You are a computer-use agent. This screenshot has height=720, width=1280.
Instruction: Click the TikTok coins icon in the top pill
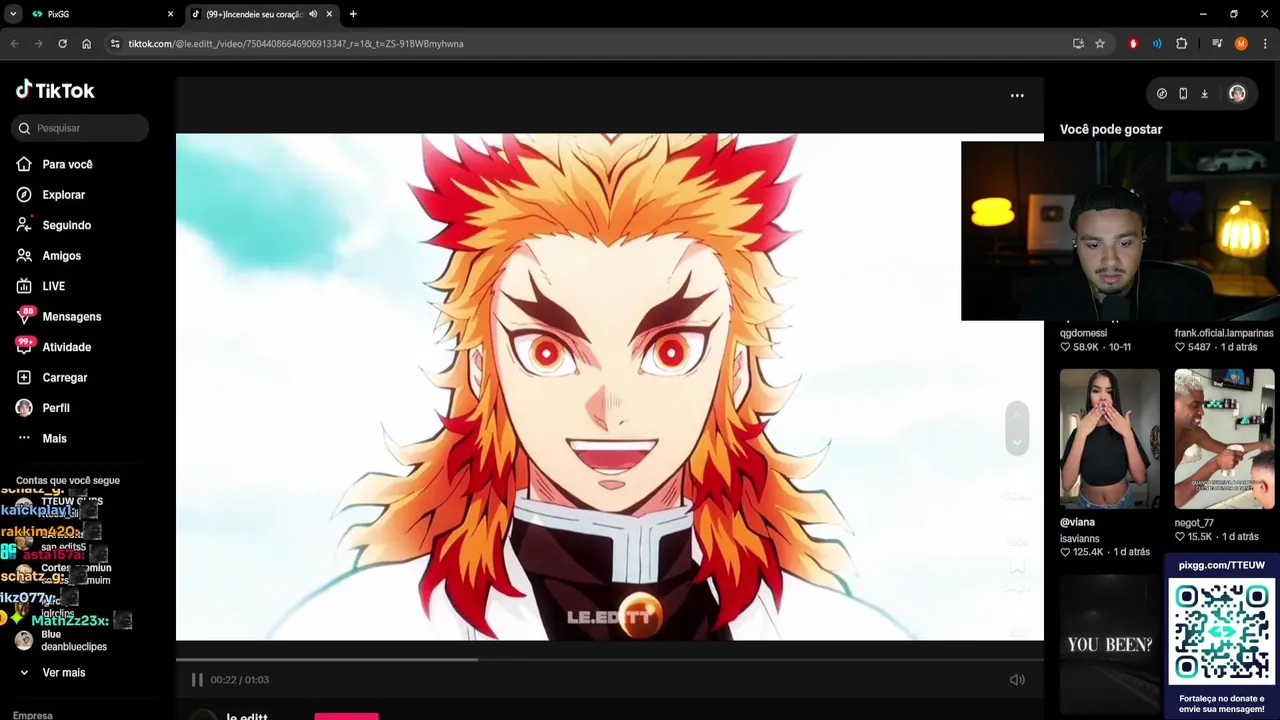1161,94
